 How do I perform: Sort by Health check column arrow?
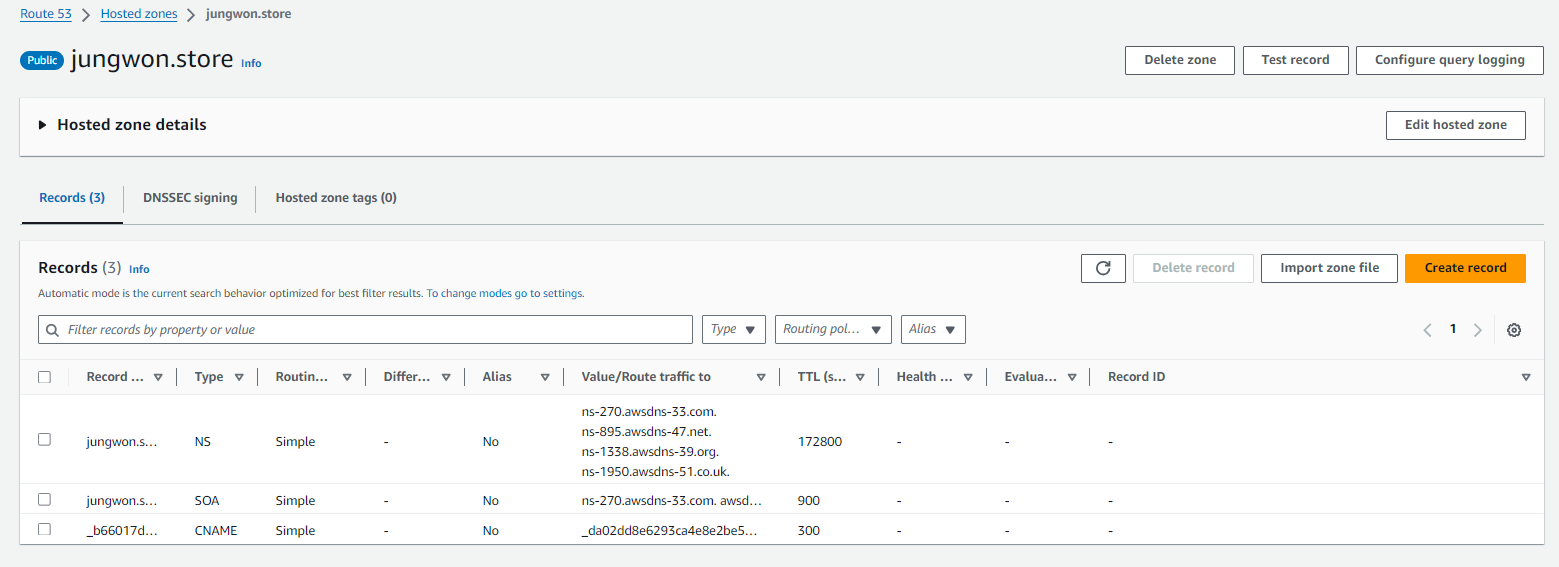pyautogui.click(x=968, y=377)
